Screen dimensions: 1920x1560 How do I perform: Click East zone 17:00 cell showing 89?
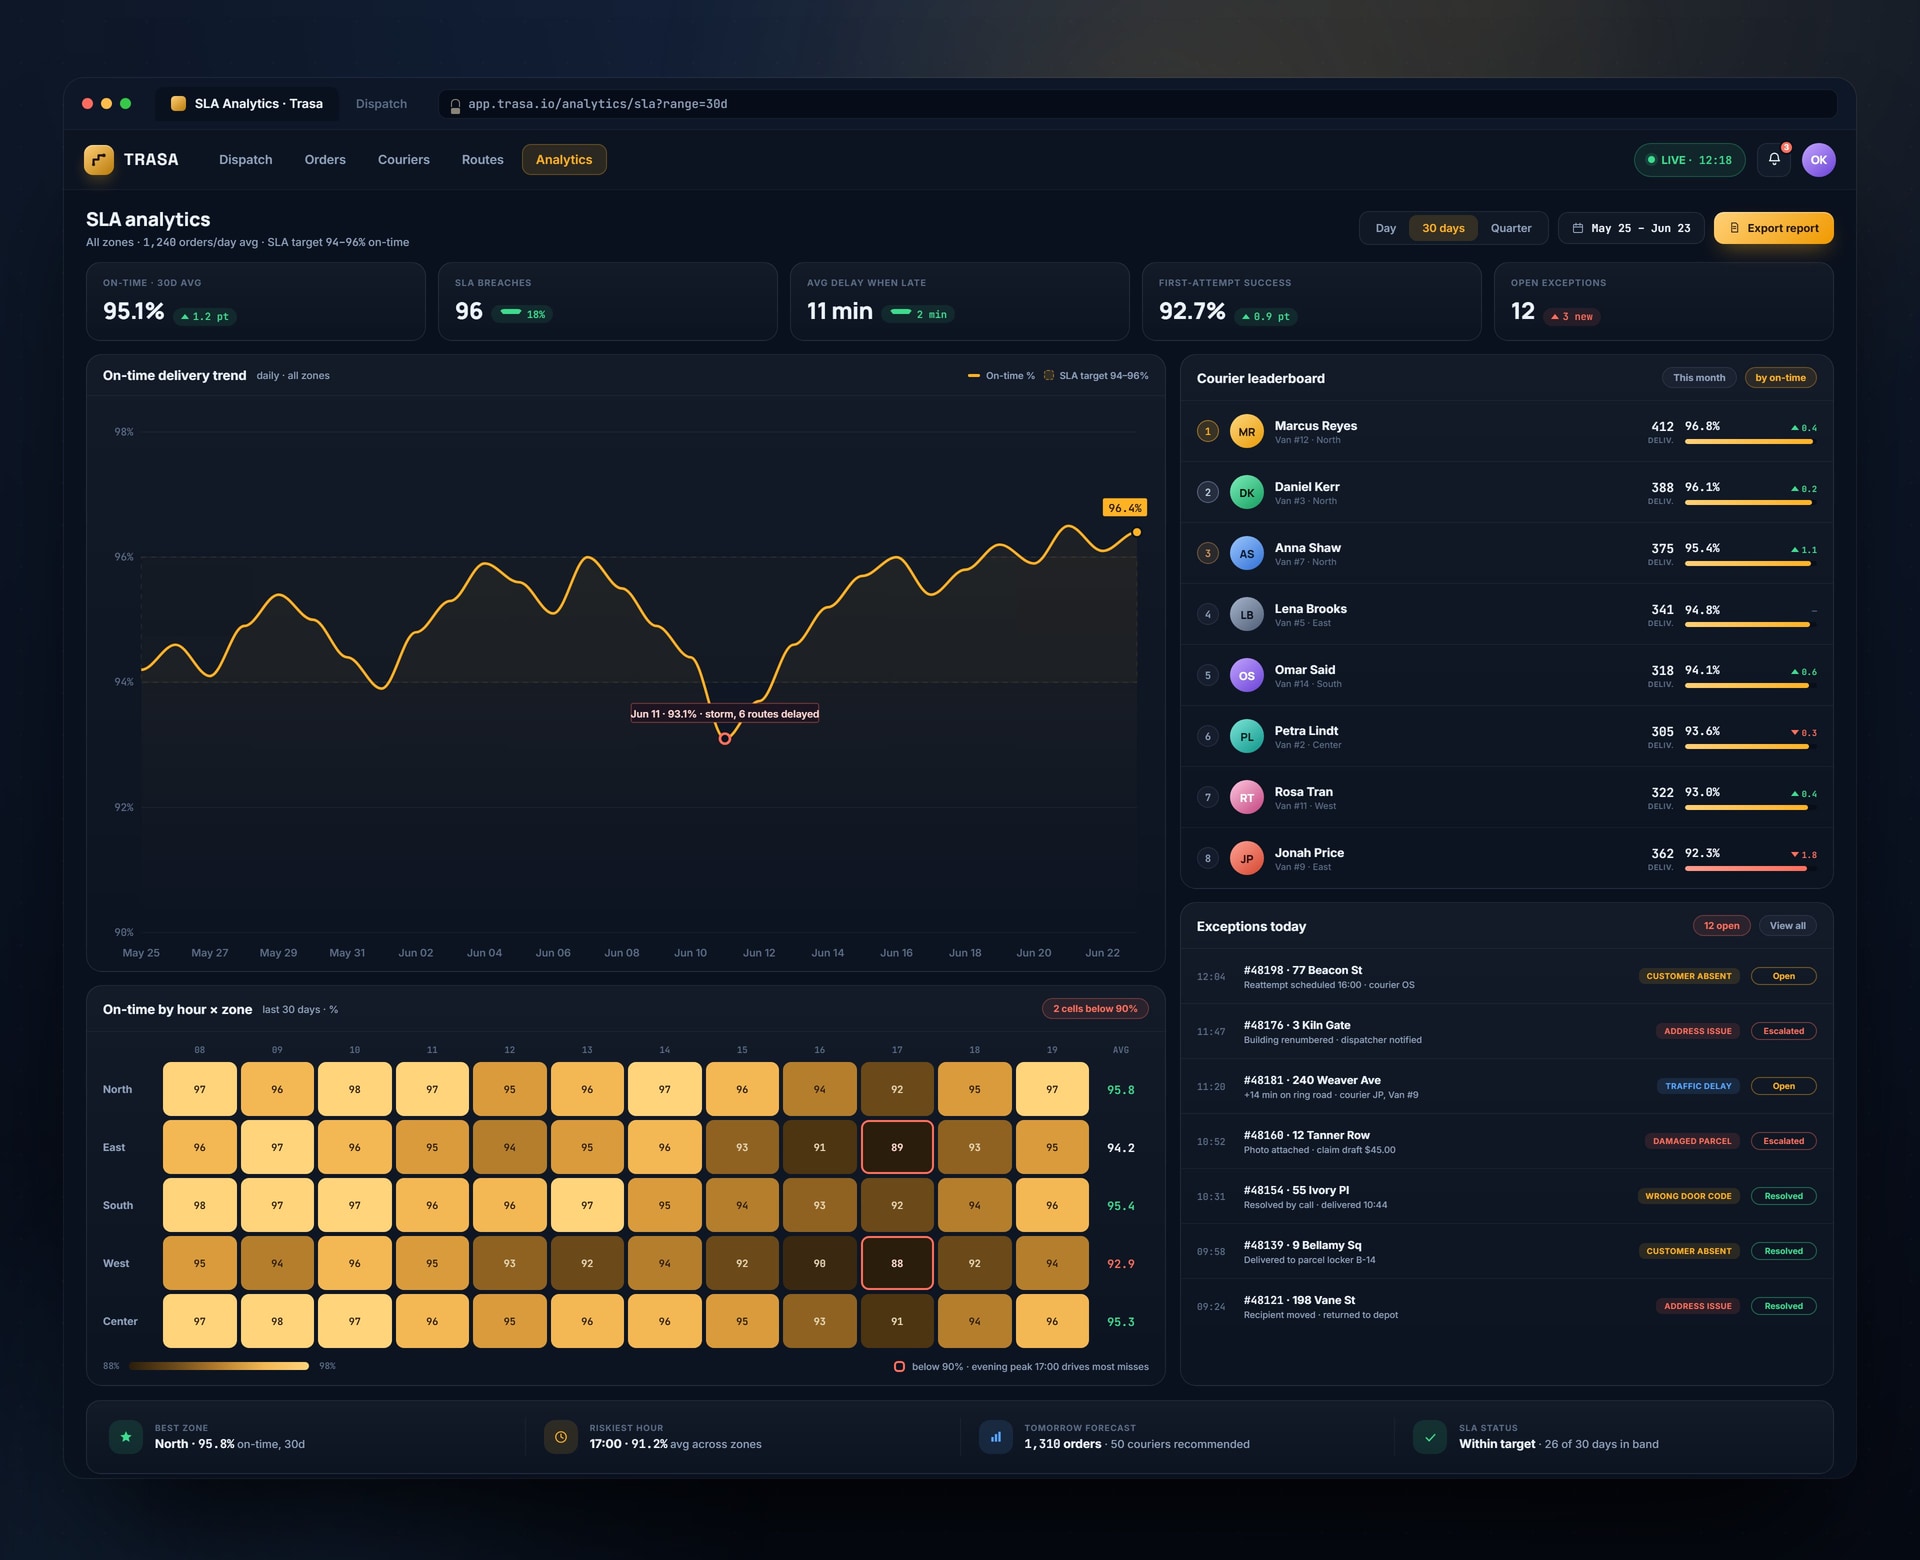[x=897, y=1147]
